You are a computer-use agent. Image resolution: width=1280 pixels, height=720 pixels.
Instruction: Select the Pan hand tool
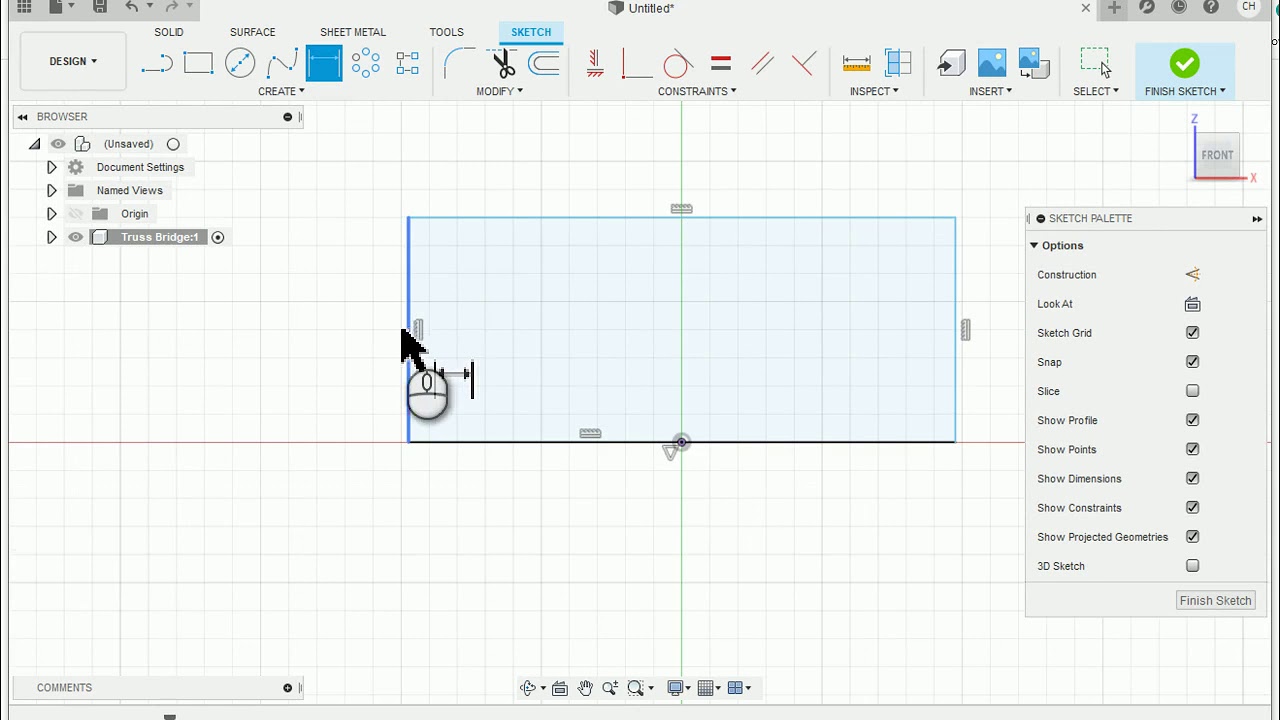pos(585,688)
